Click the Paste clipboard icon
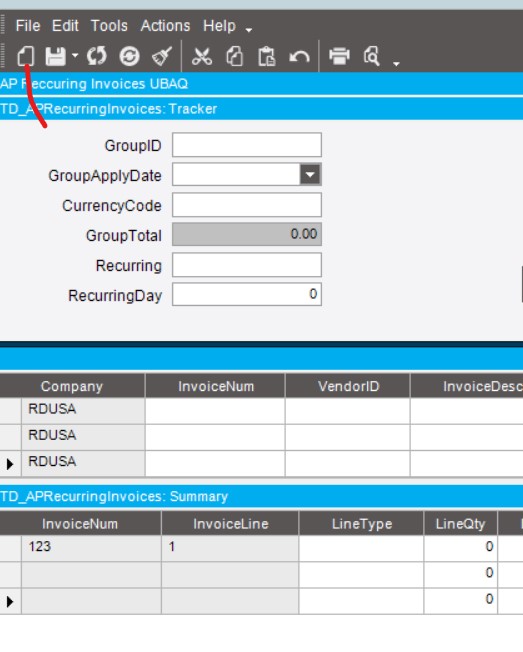The width and height of the screenshot is (523, 652). pyautogui.click(x=266, y=56)
